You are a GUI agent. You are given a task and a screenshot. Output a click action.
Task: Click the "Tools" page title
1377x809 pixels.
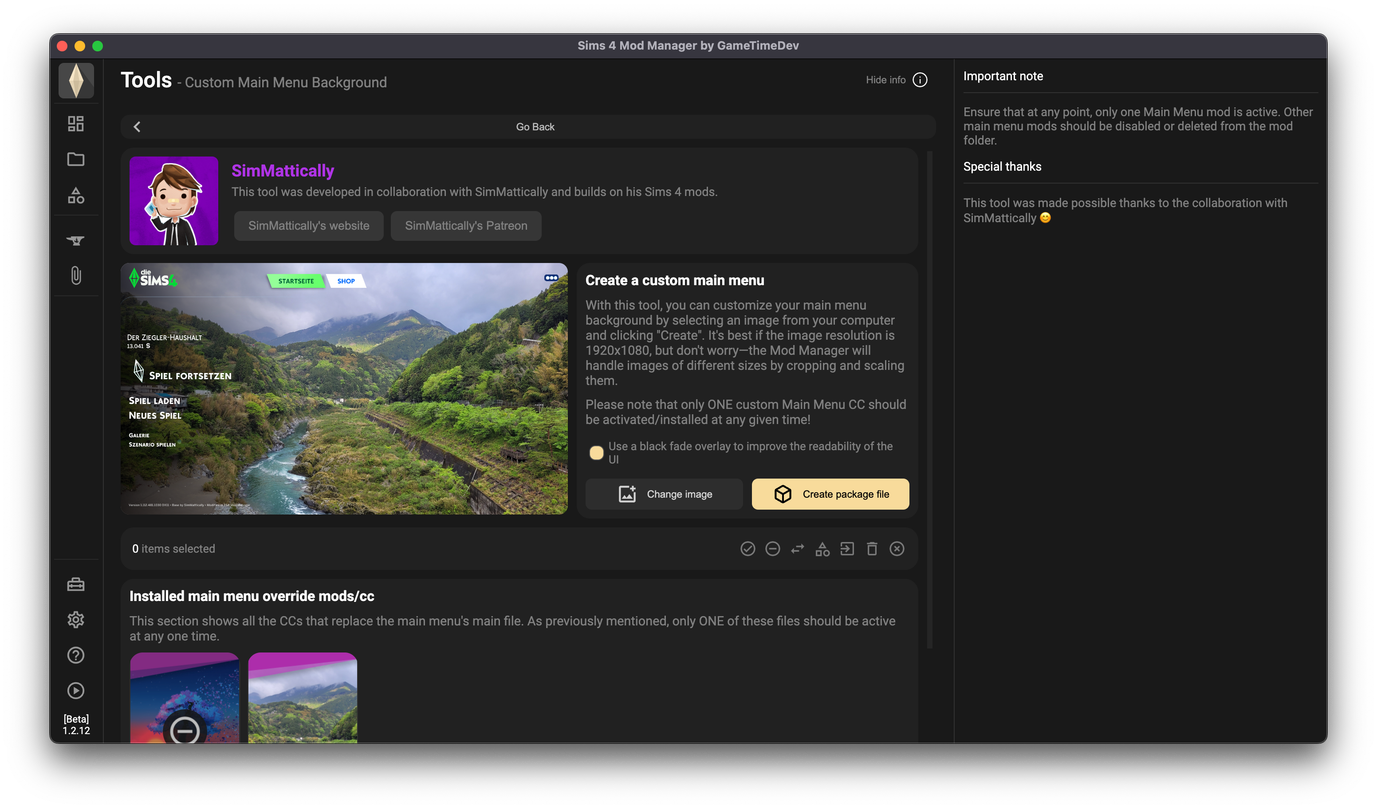click(x=146, y=80)
